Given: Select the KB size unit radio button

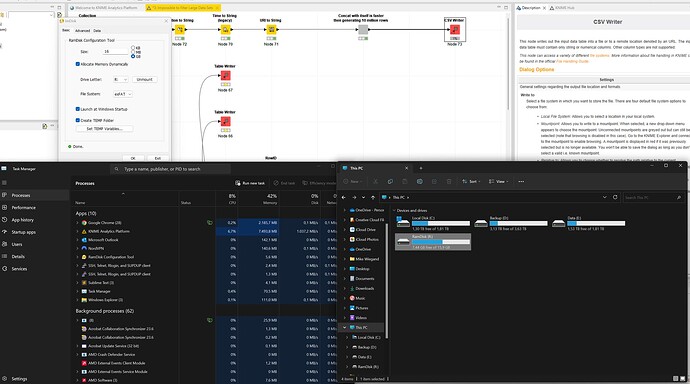Looking at the screenshot, I should [x=133, y=48].
